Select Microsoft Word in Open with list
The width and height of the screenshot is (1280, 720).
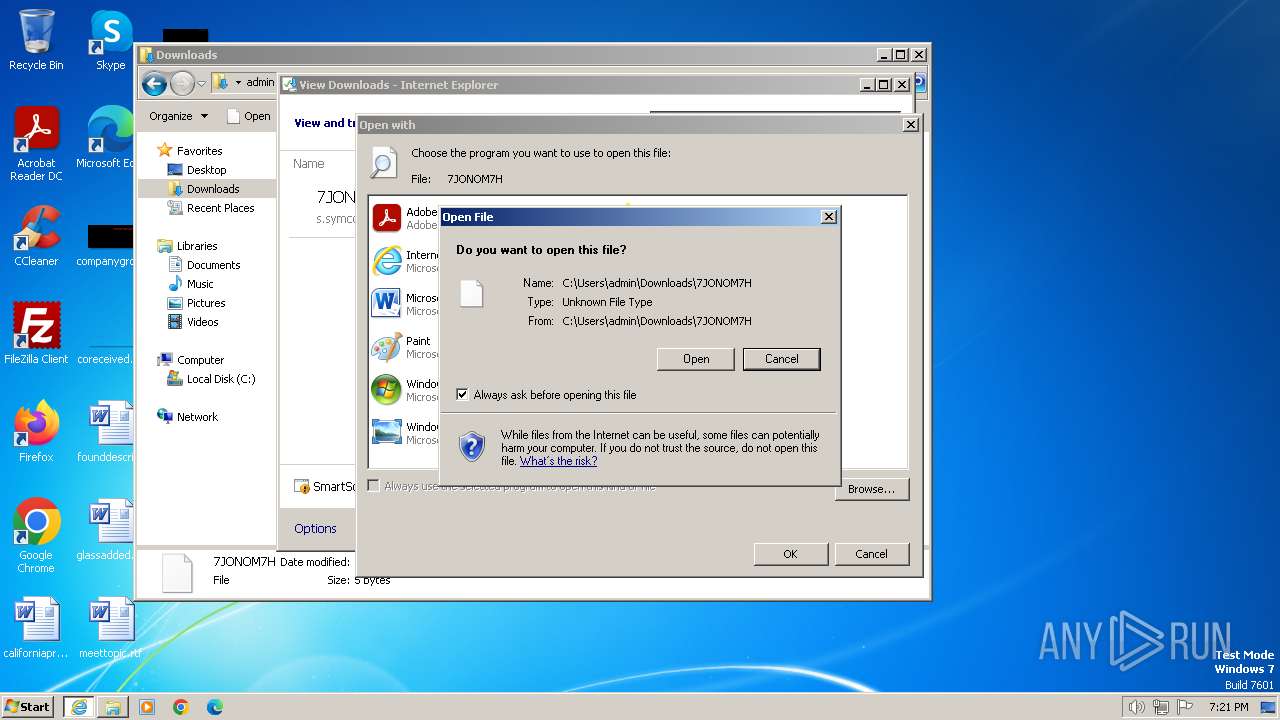pos(386,303)
